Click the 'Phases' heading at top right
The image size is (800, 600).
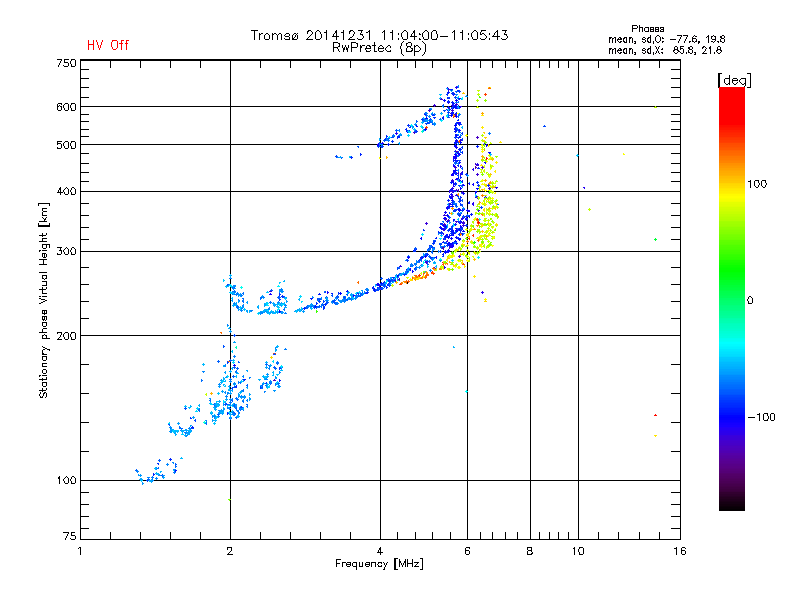coord(647,29)
